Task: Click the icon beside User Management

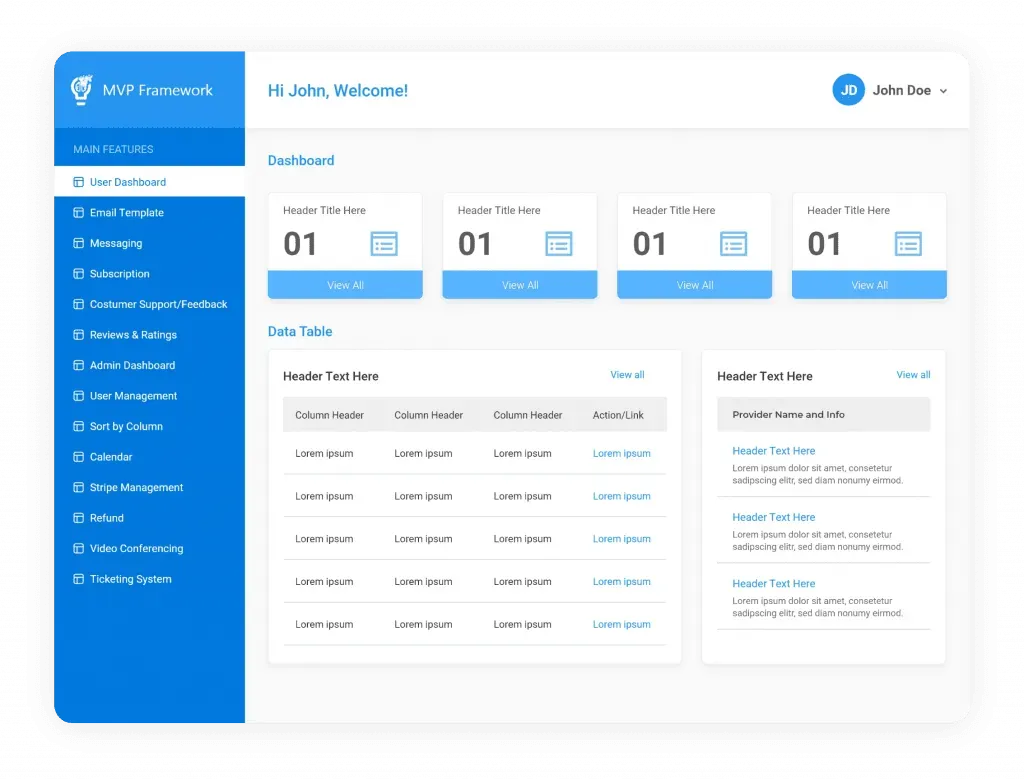Action: pyautogui.click(x=78, y=396)
